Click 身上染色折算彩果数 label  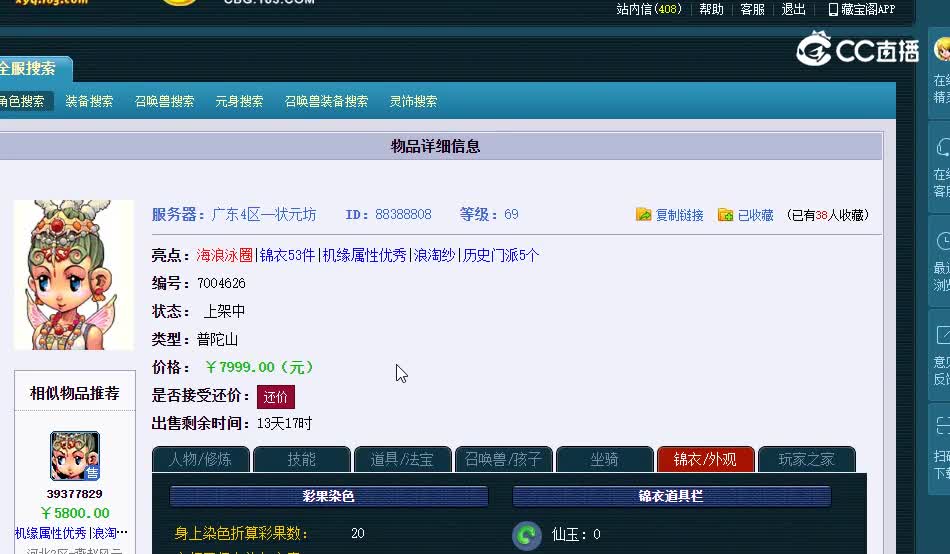pos(241,533)
